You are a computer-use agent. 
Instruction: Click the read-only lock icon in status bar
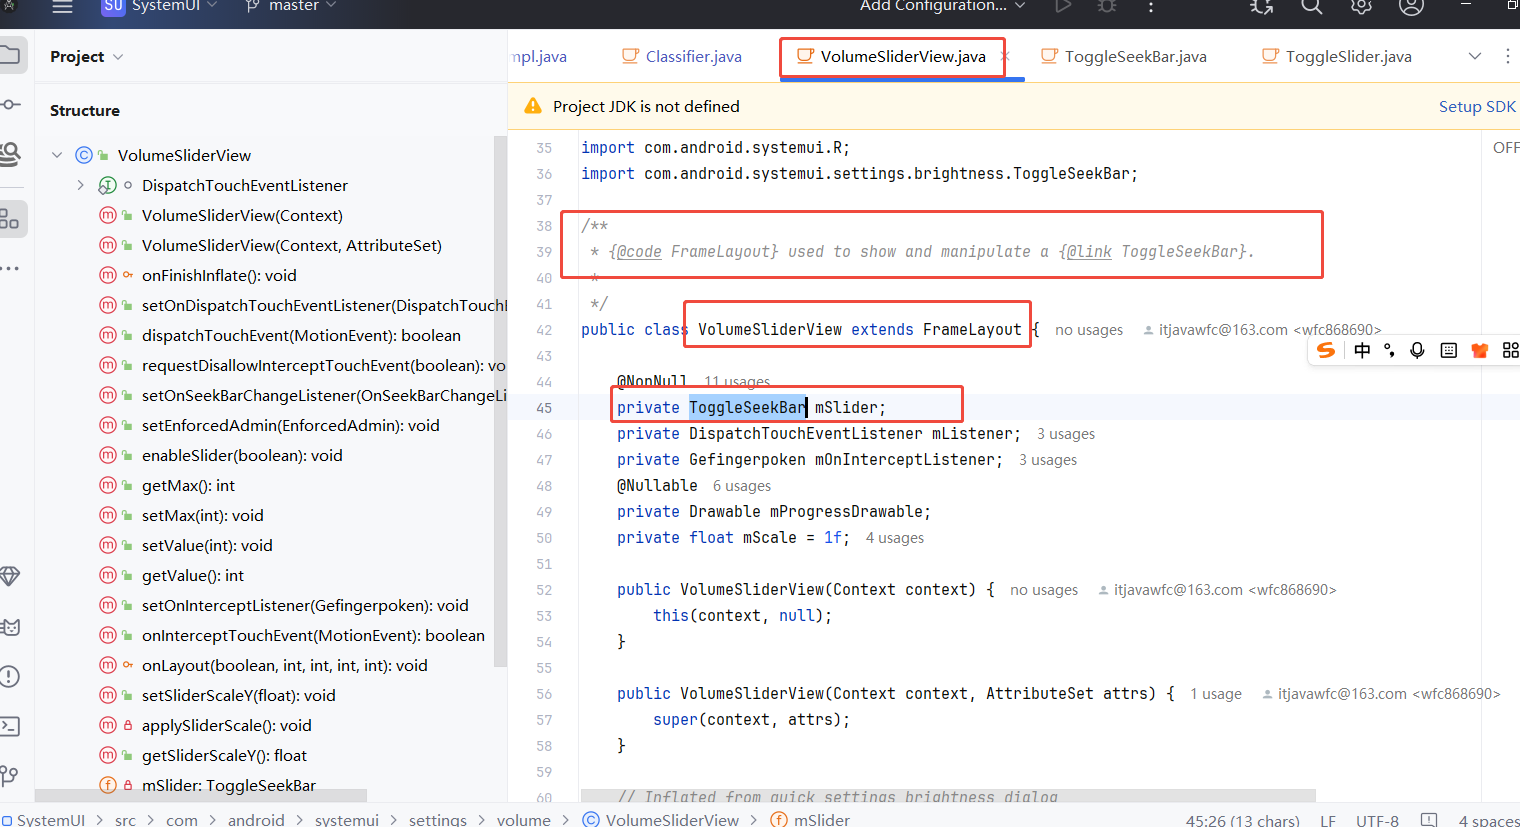(1429, 820)
